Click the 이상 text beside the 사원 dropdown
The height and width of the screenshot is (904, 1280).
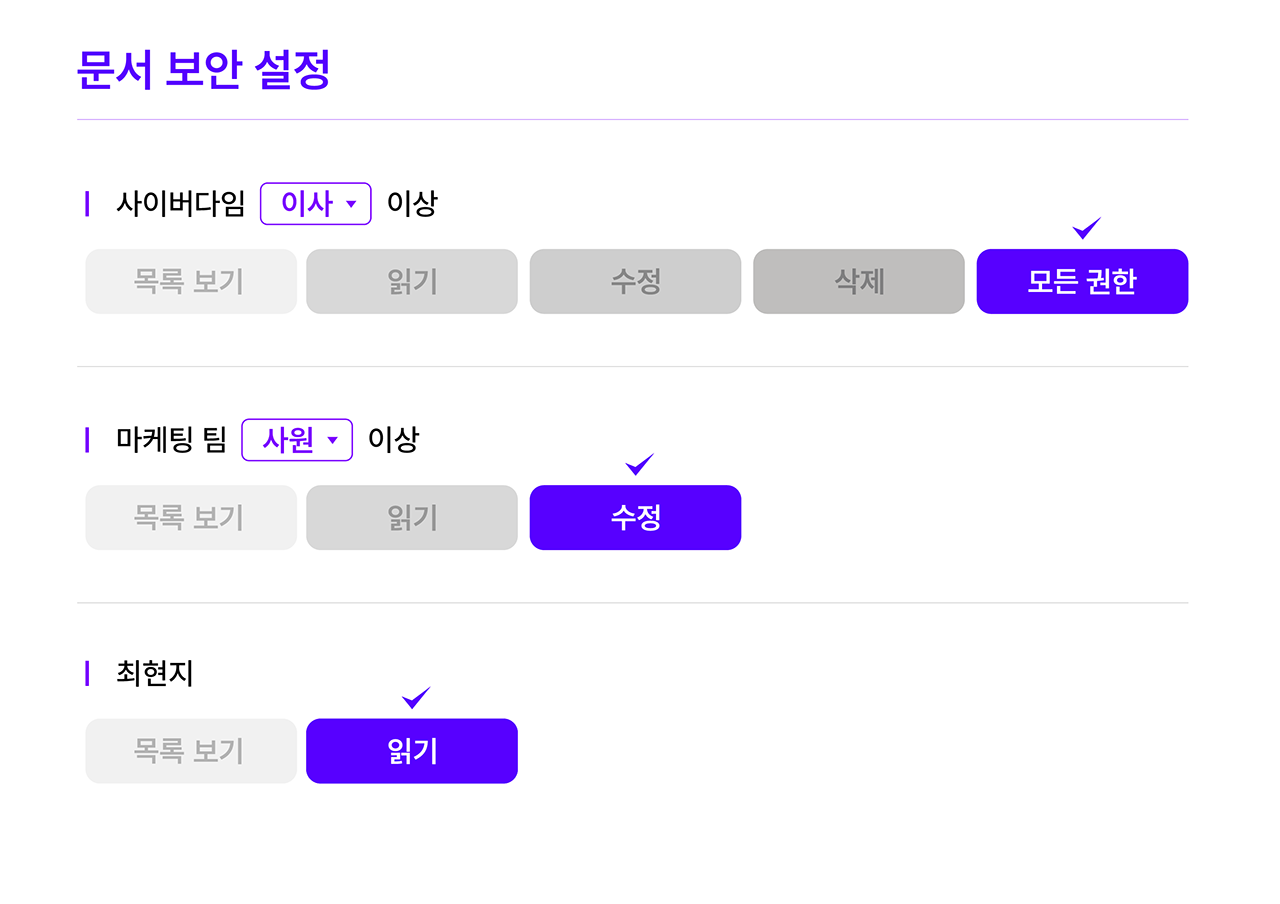coord(393,440)
